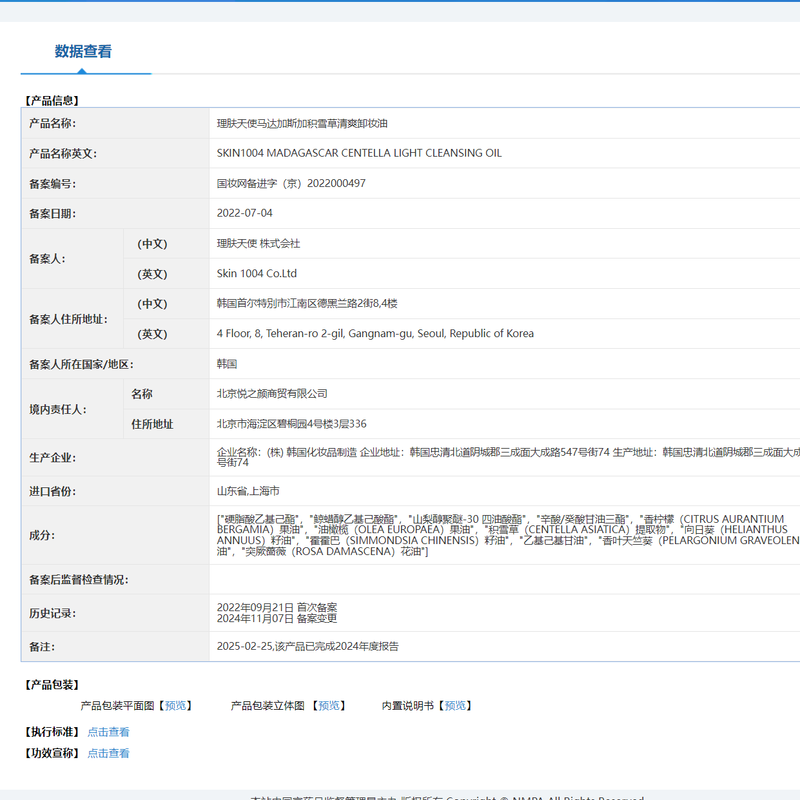800x800 pixels.
Task: Click the registrant name 理肤天使 株式会社
Action: point(258,244)
